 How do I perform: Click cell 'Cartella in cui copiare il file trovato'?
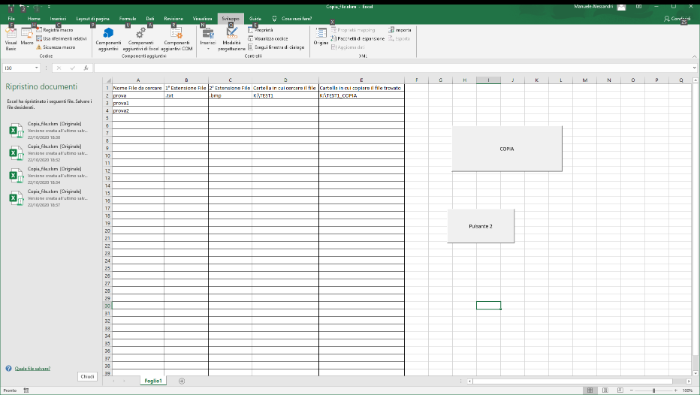(361, 88)
